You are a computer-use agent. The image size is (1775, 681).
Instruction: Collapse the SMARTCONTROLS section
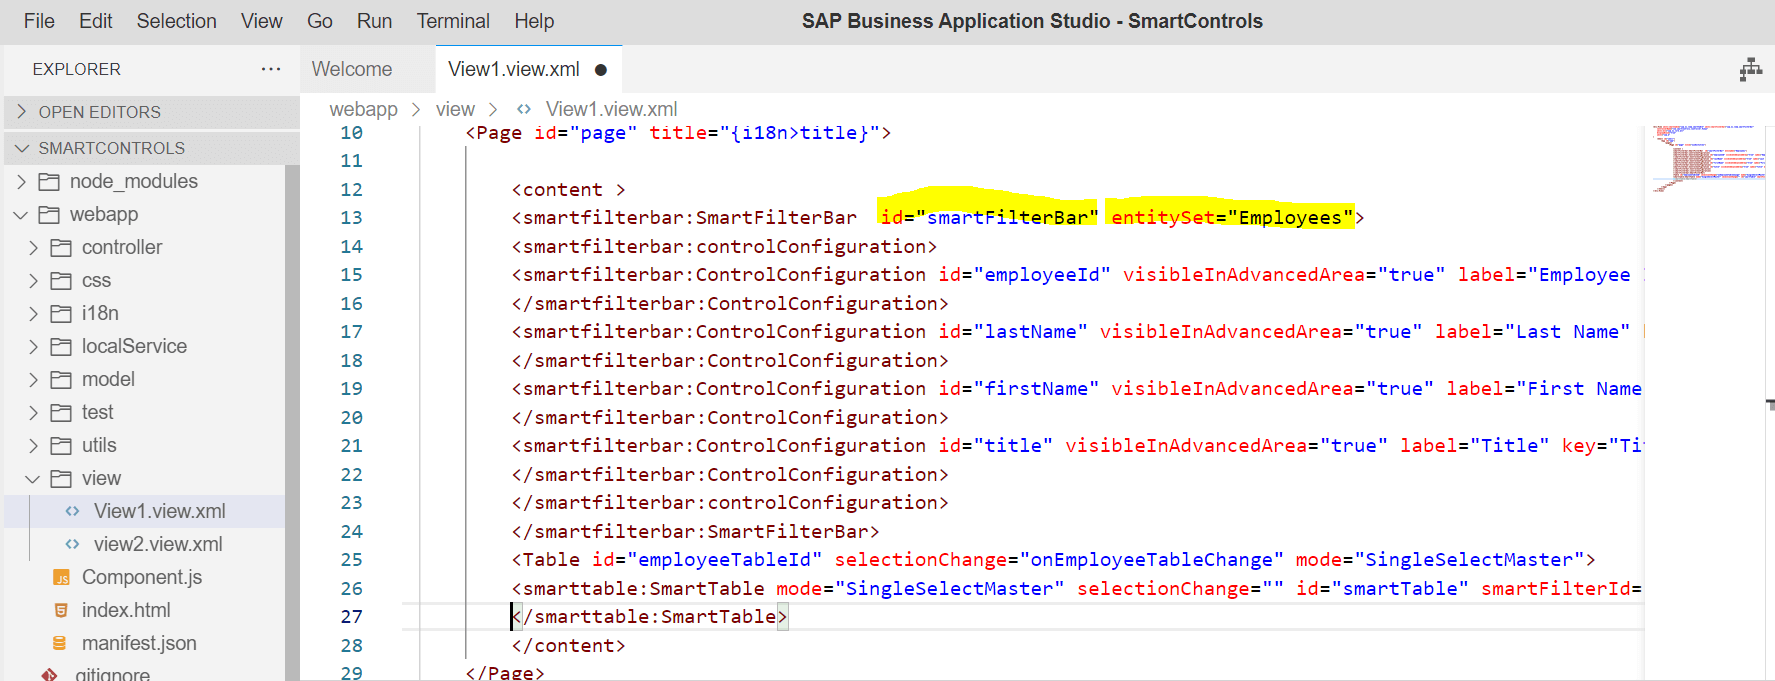[x=22, y=148]
